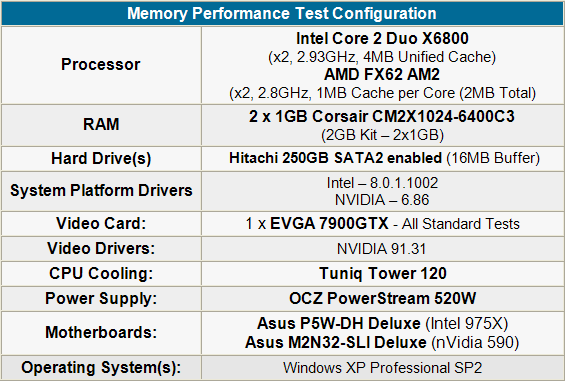Click the Windows XP Professional SP2 text

pyautogui.click(x=382, y=368)
